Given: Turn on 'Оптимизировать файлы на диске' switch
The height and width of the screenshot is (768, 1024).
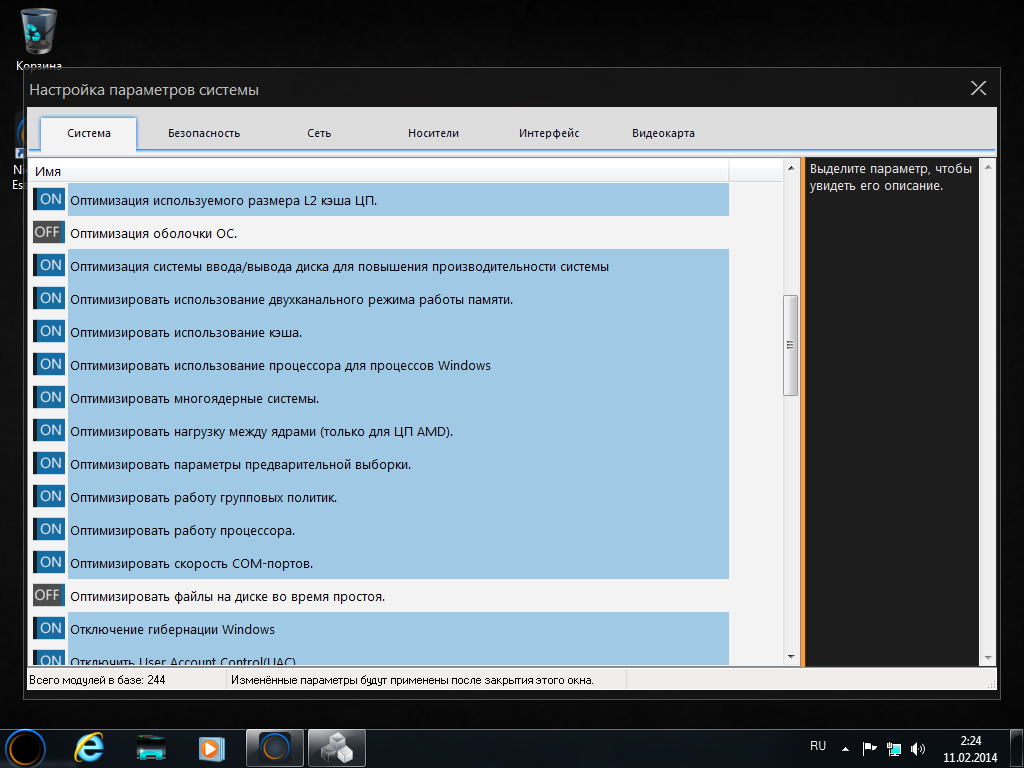Looking at the screenshot, I should [x=48, y=596].
